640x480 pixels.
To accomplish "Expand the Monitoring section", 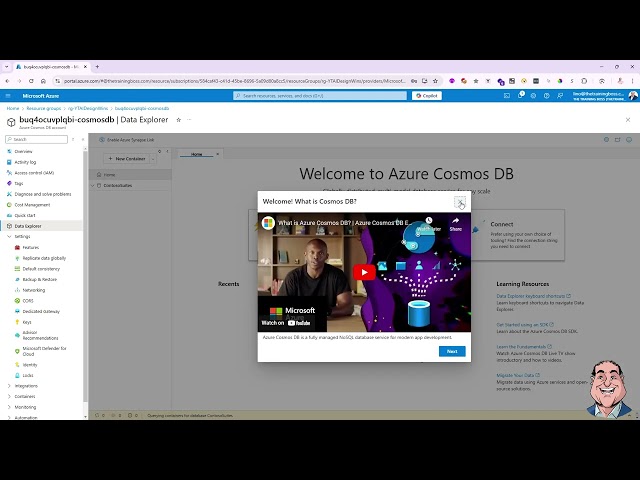I will click(9, 407).
